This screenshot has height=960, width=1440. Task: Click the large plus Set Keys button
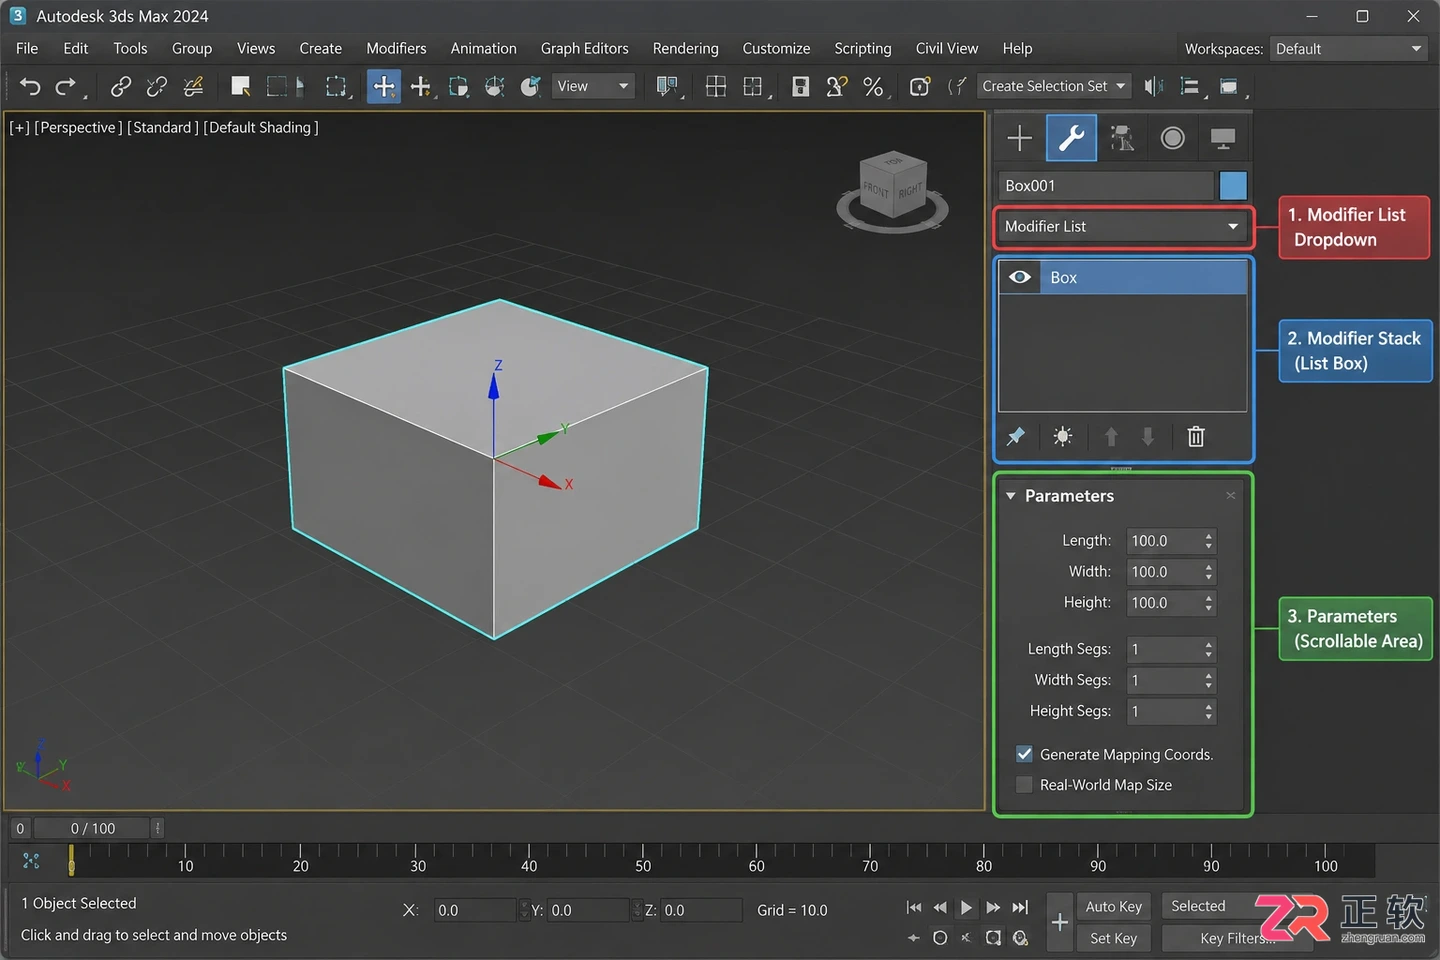1061,923
